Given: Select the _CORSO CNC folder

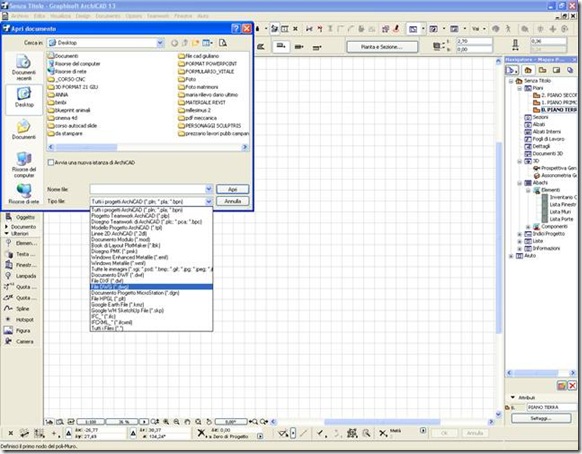Looking at the screenshot, I should (66, 79).
